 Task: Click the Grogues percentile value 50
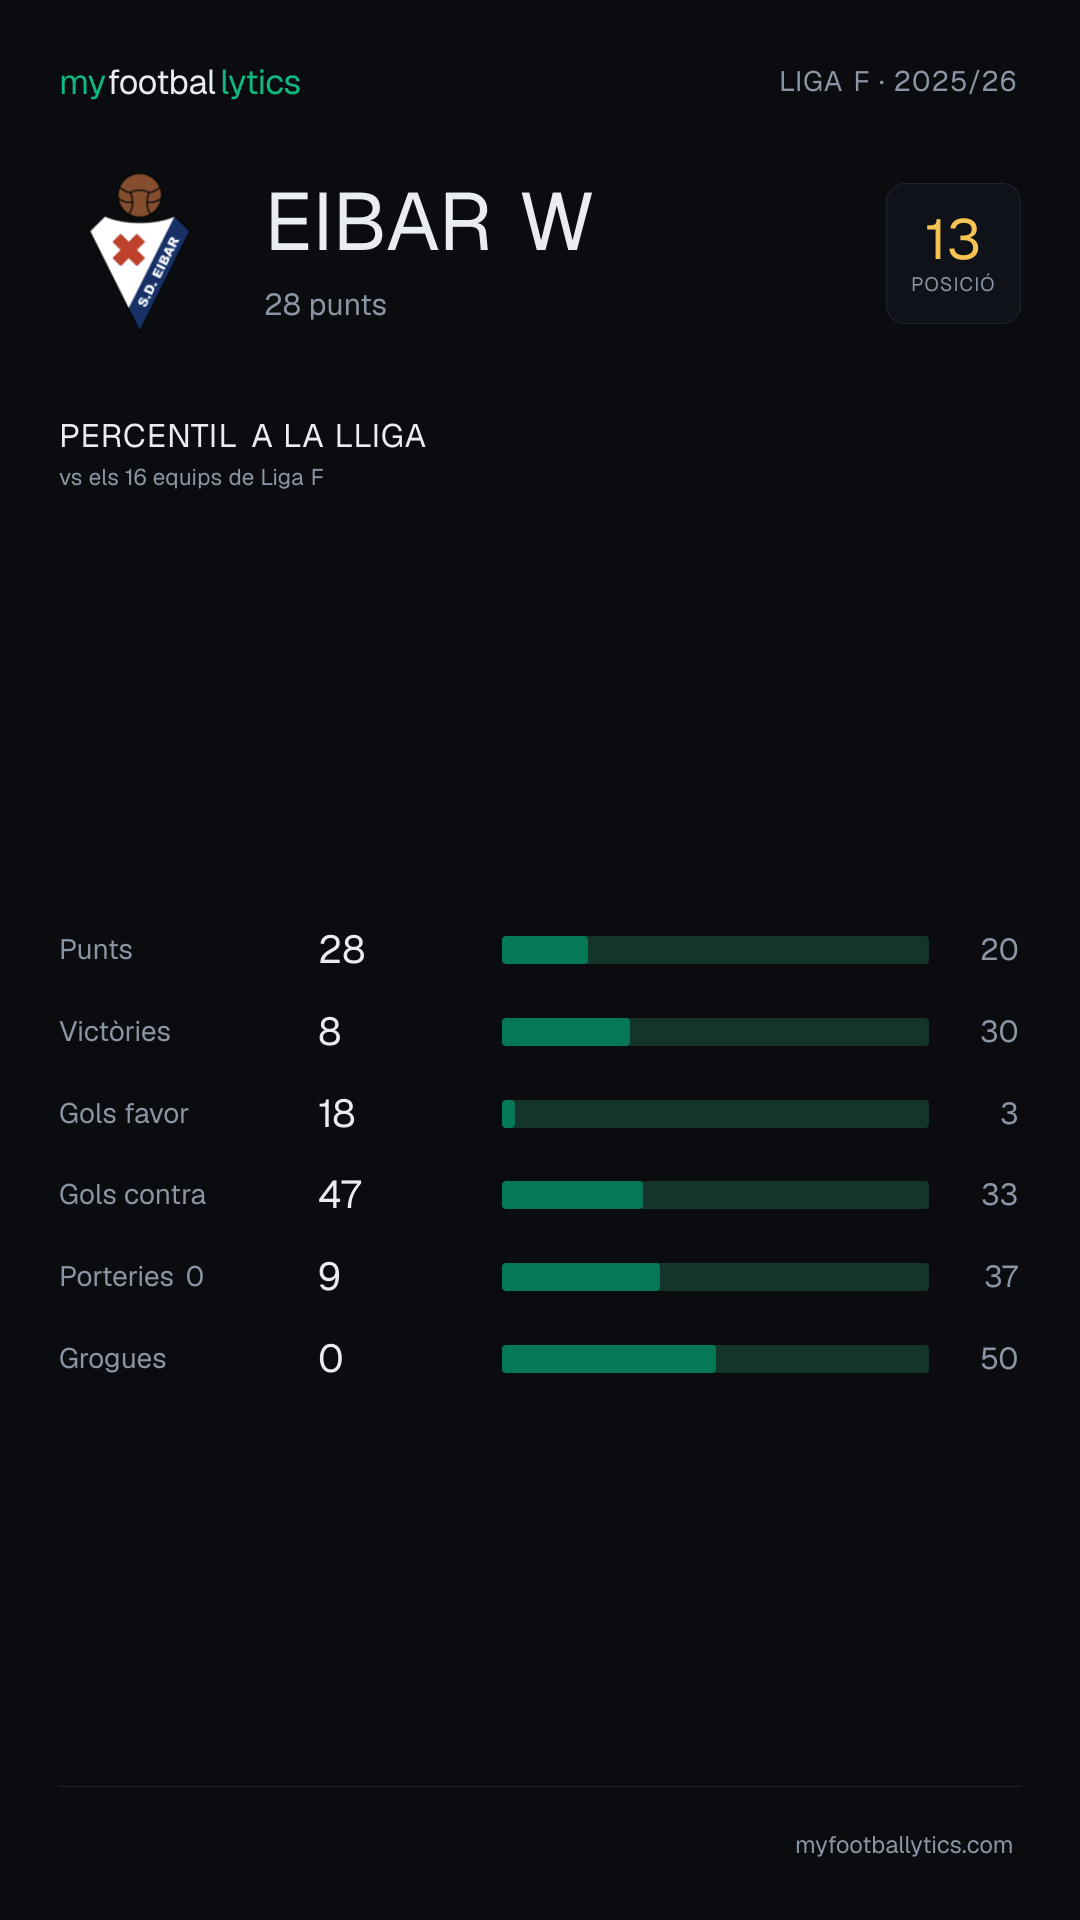tap(999, 1359)
